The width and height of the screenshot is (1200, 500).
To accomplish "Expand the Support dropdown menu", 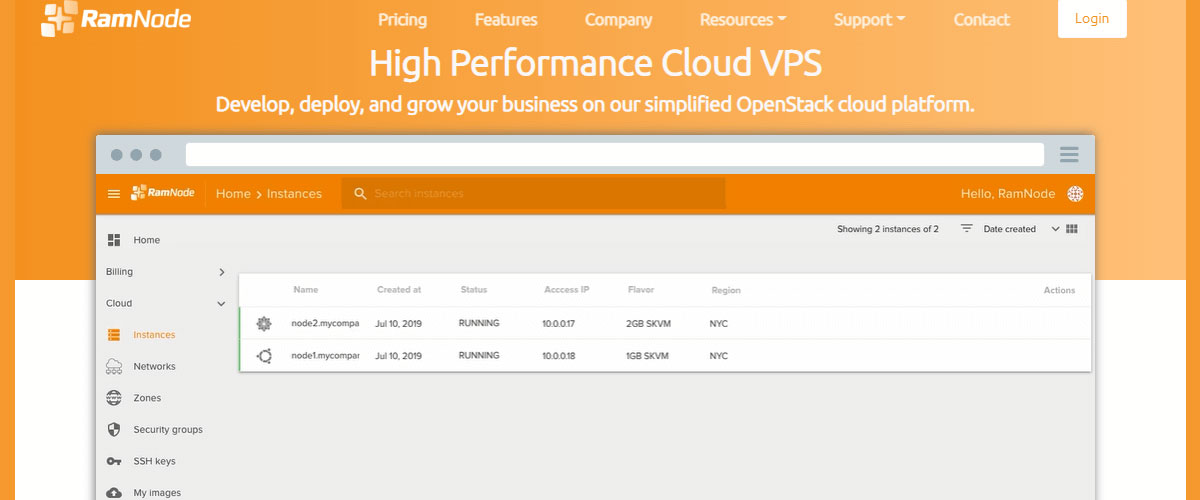I will point(870,20).
